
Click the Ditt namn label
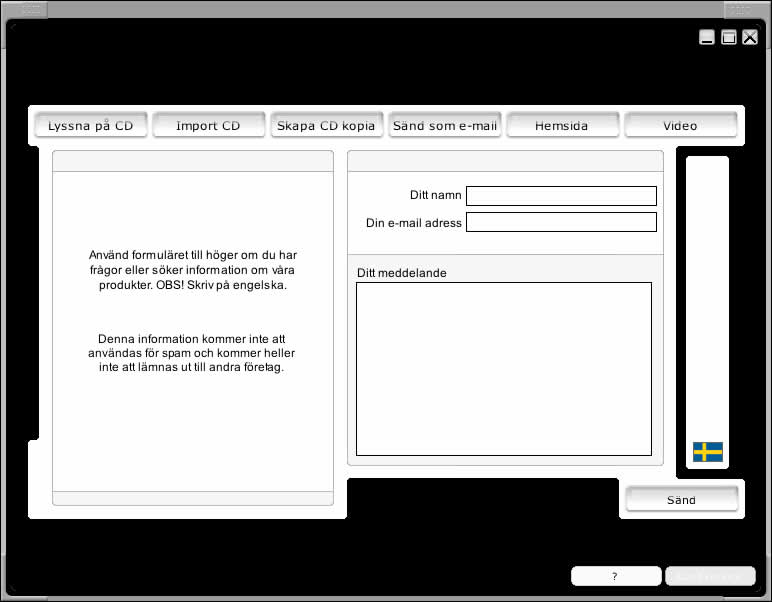coord(435,196)
